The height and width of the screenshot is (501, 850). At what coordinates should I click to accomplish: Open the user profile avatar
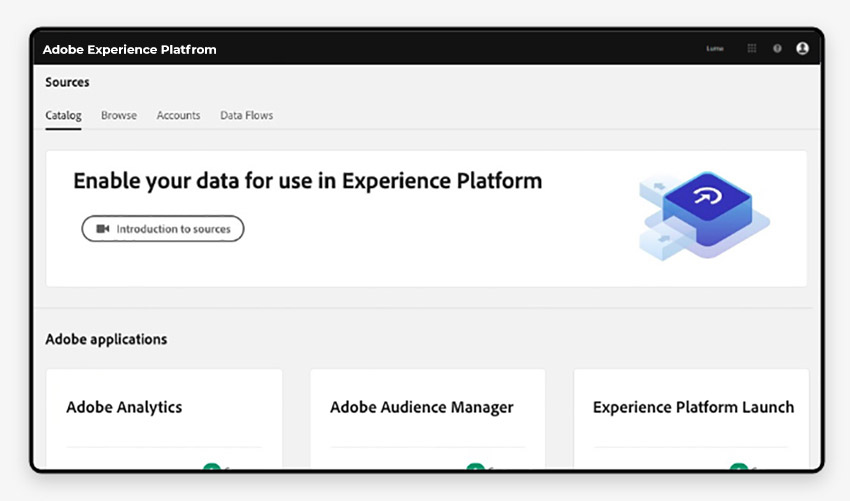[802, 48]
